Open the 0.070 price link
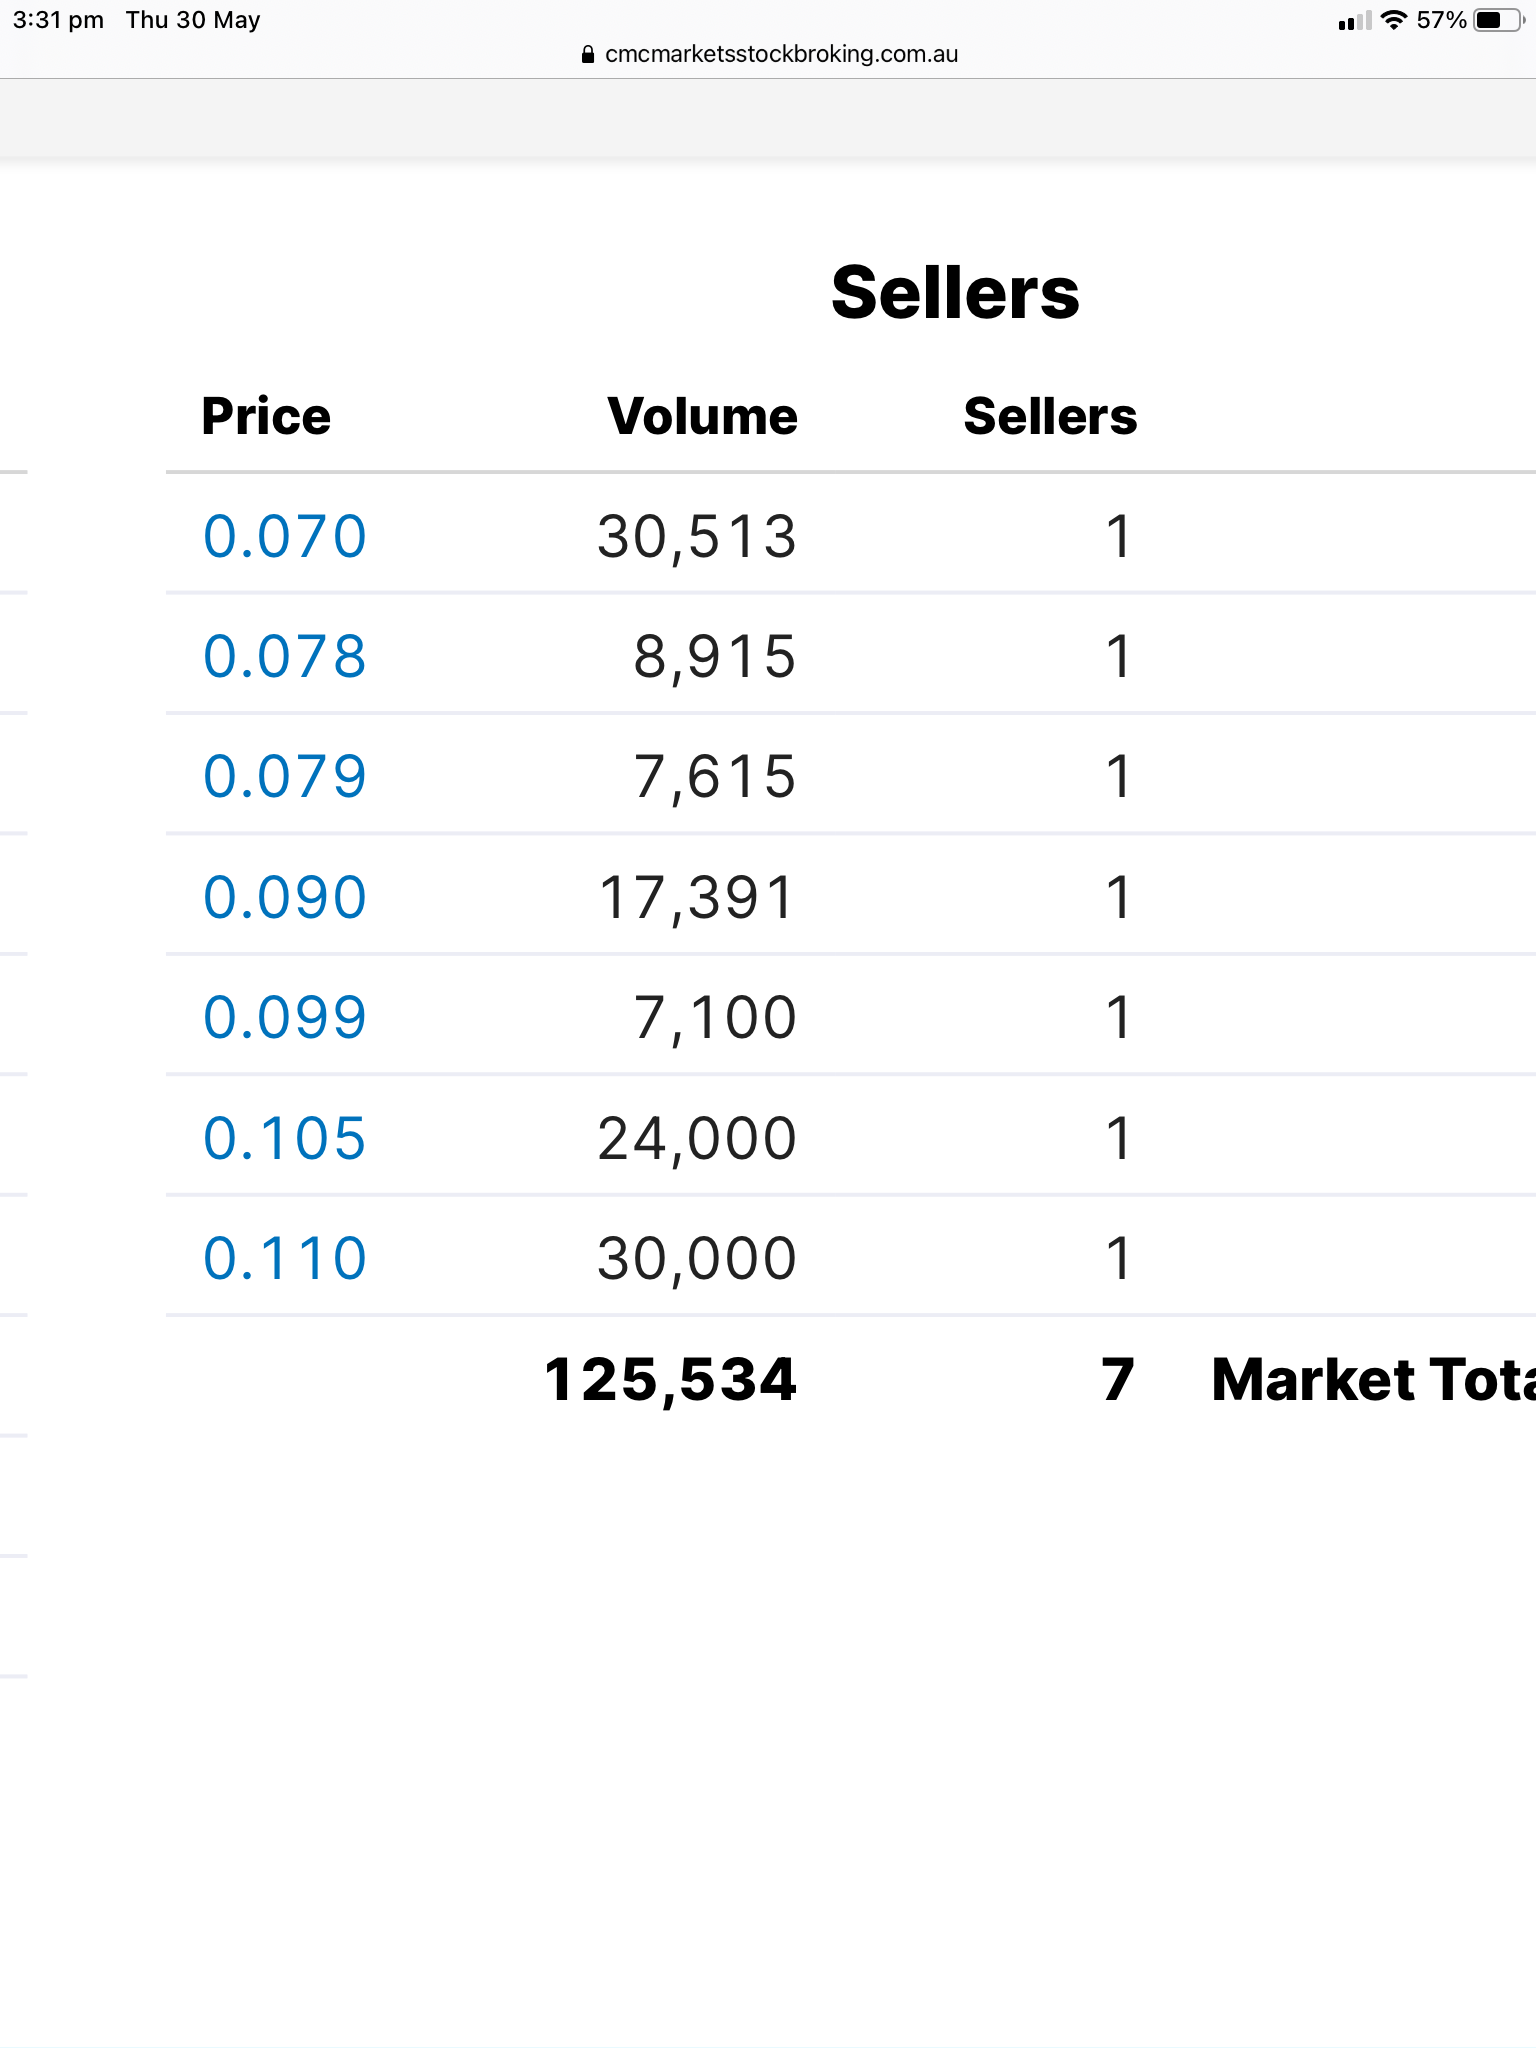Image resolution: width=1536 pixels, height=2048 pixels. coord(285,537)
